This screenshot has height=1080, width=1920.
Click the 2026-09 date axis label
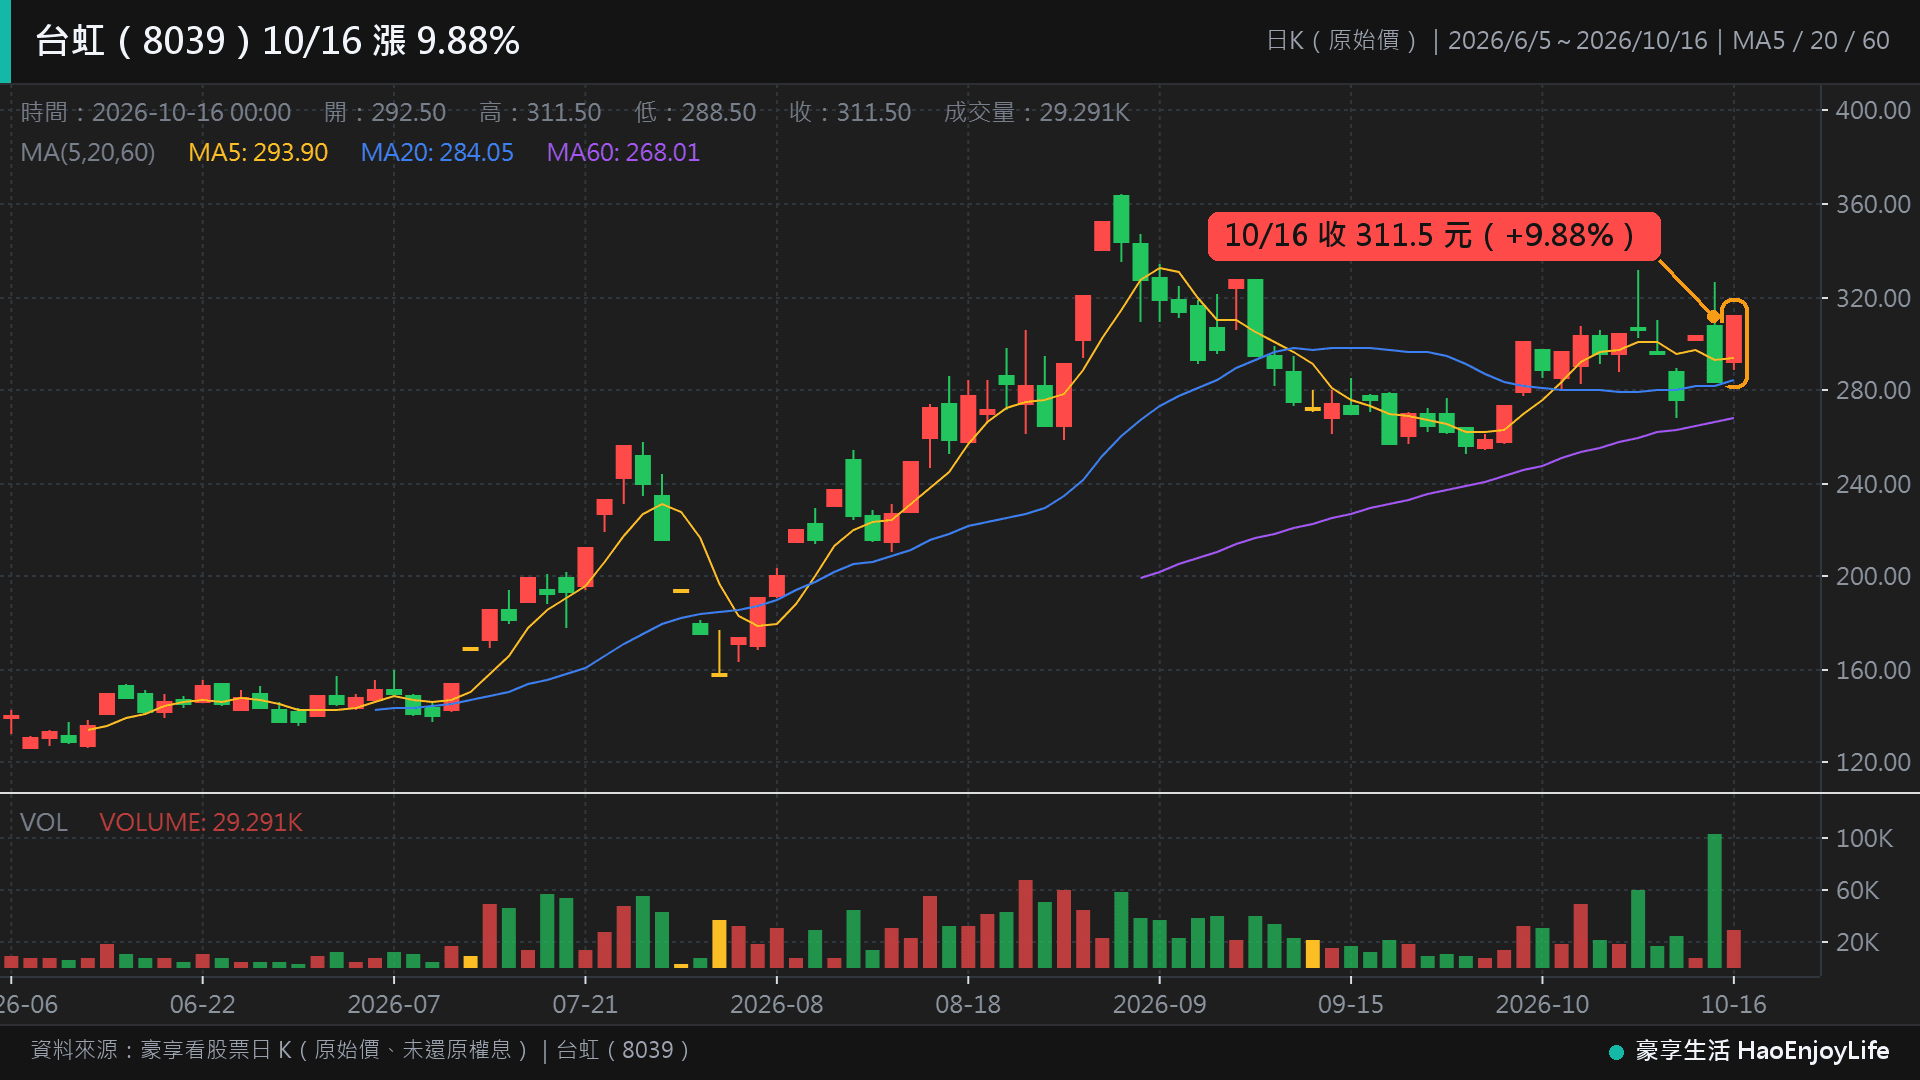pos(1159,1004)
